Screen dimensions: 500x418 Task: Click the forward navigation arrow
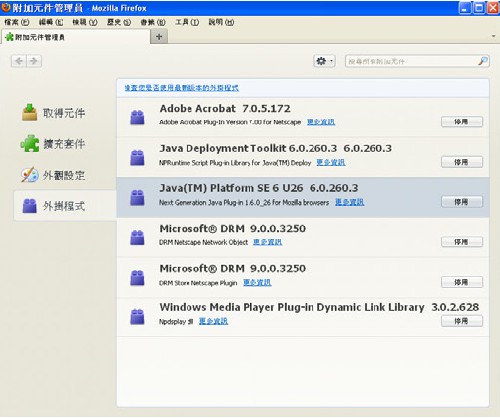34,61
